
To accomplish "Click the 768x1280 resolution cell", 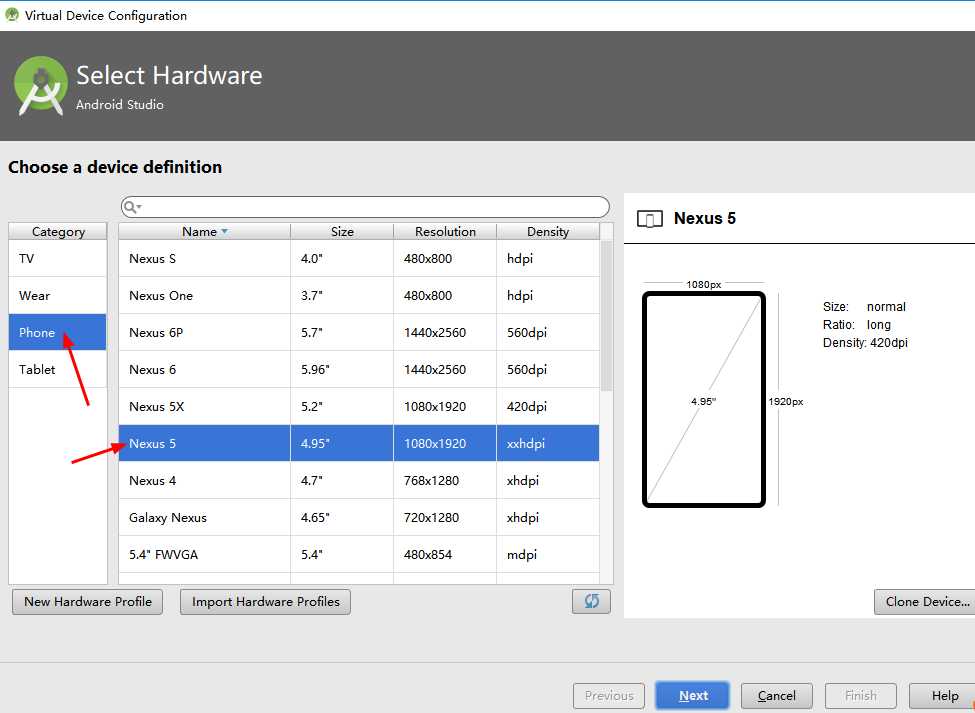I will [x=445, y=481].
